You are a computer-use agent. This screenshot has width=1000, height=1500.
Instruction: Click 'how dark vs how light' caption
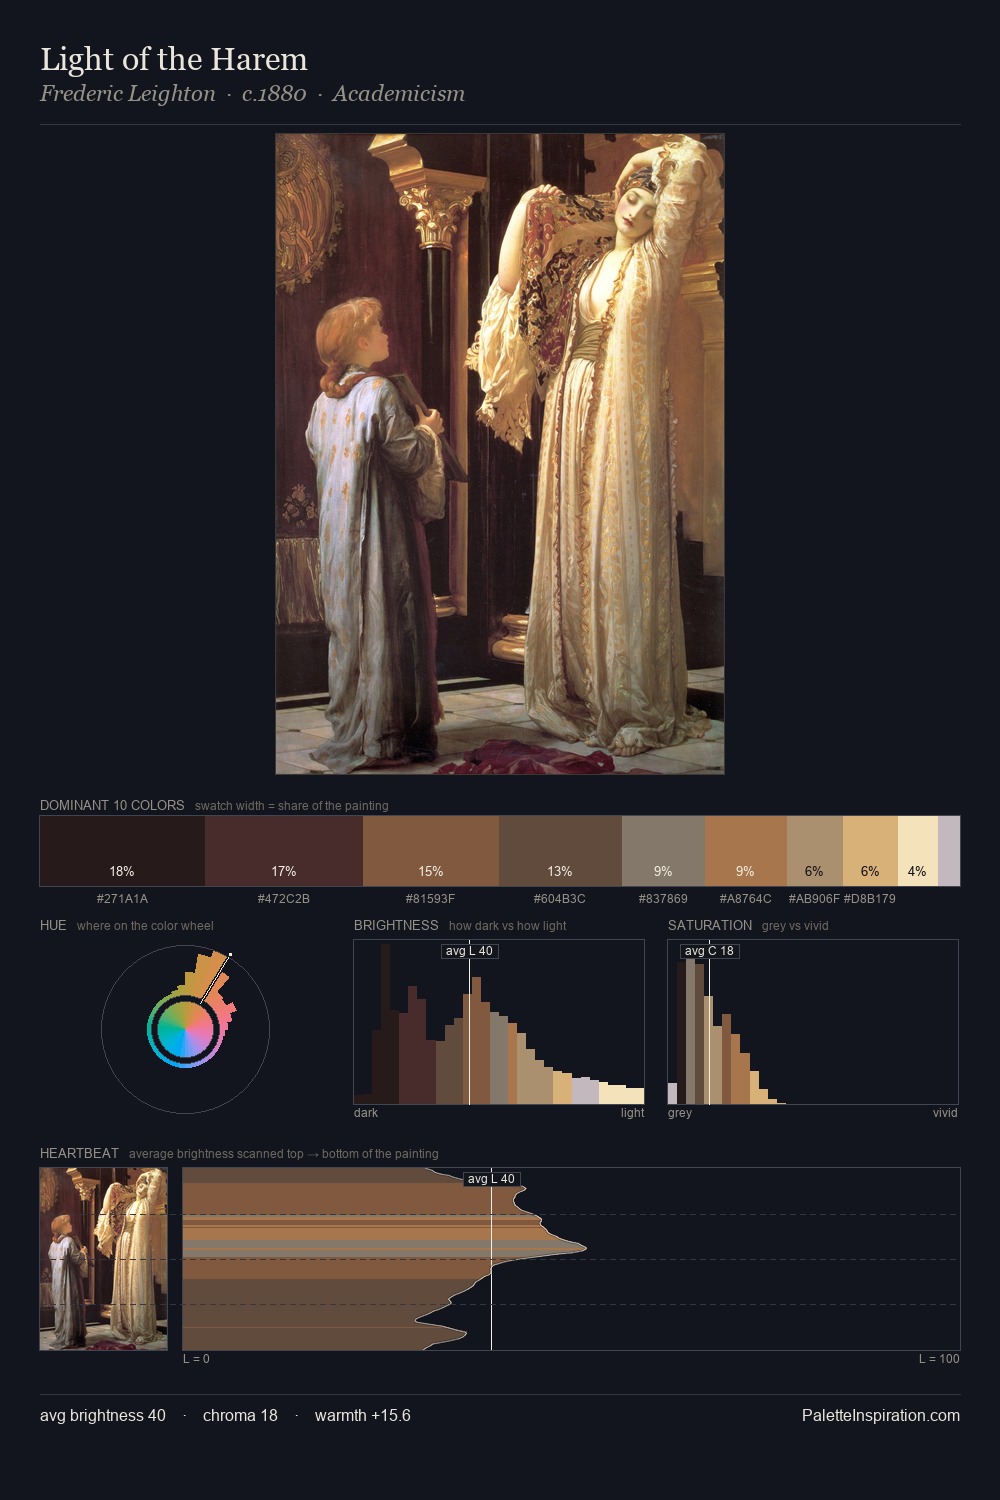[x=508, y=926]
